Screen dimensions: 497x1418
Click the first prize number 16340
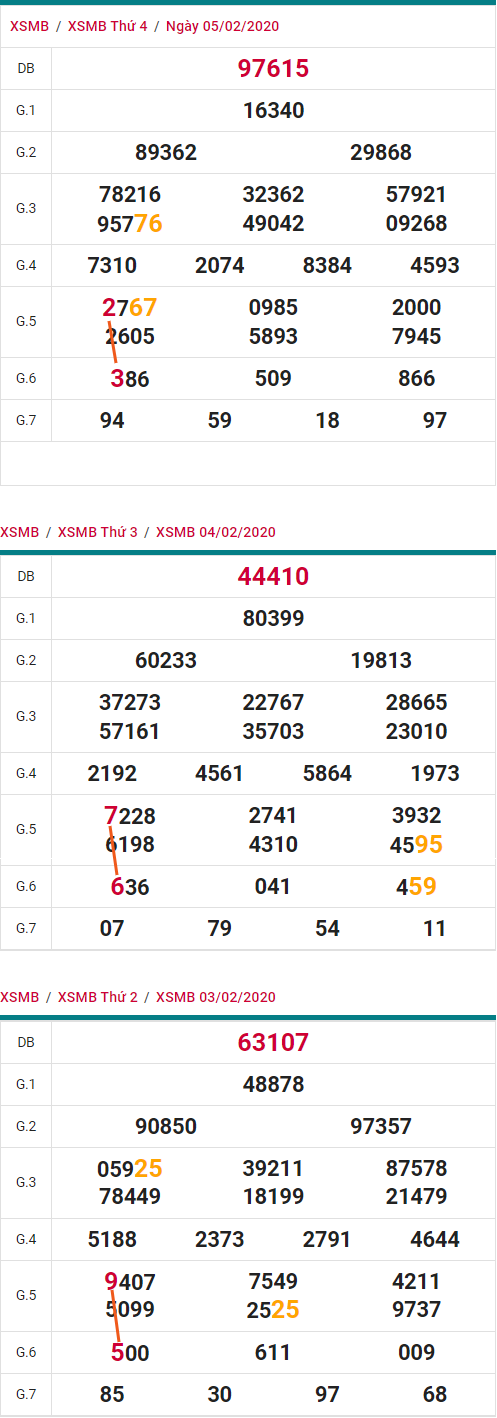pos(273,110)
